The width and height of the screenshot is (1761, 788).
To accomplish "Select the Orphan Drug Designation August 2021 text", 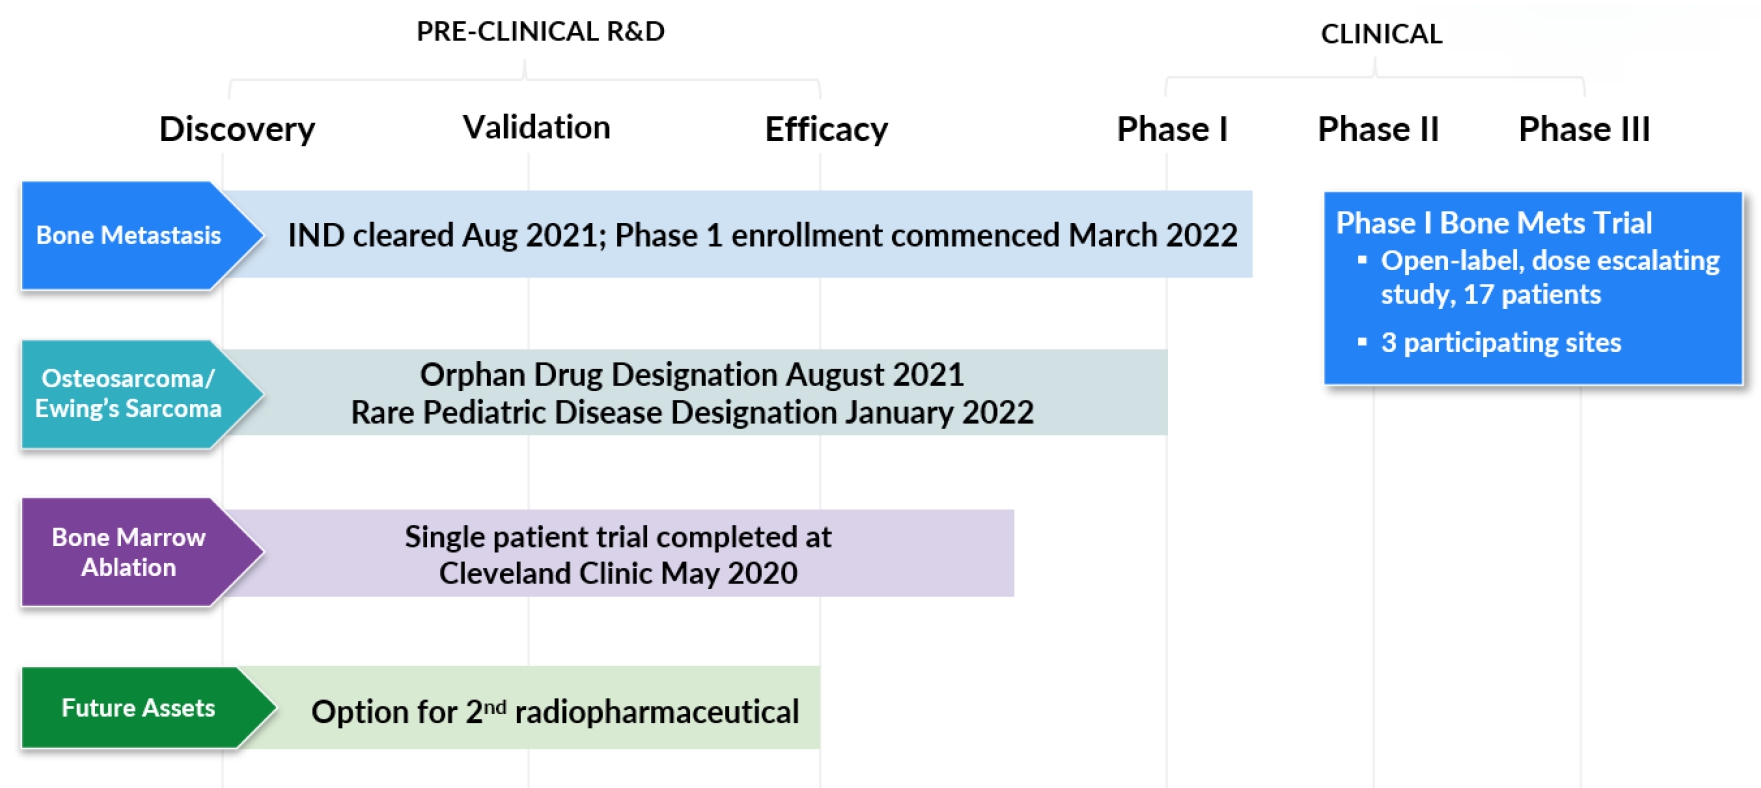I will coord(692,374).
